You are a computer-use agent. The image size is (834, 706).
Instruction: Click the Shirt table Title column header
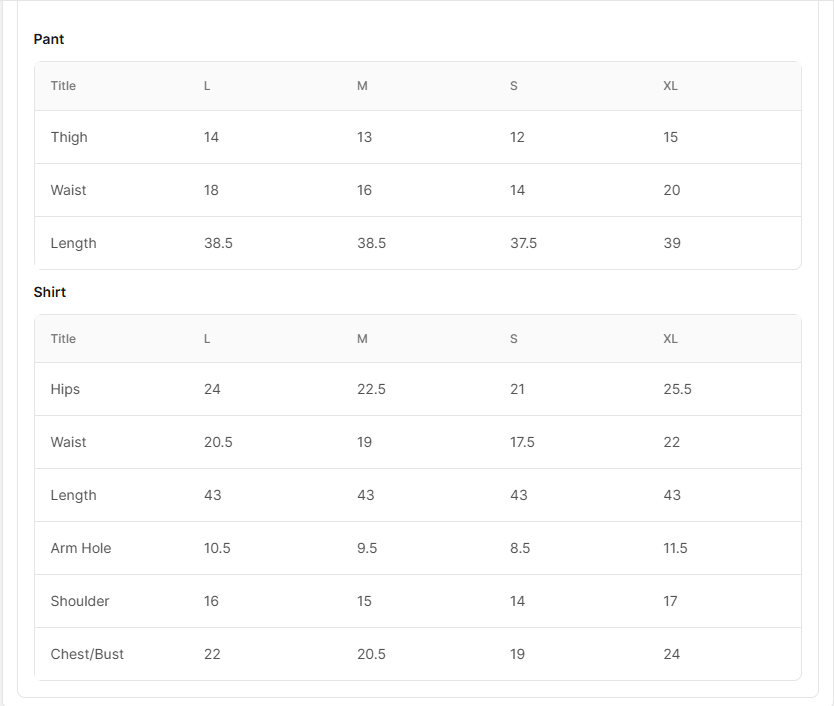click(63, 339)
